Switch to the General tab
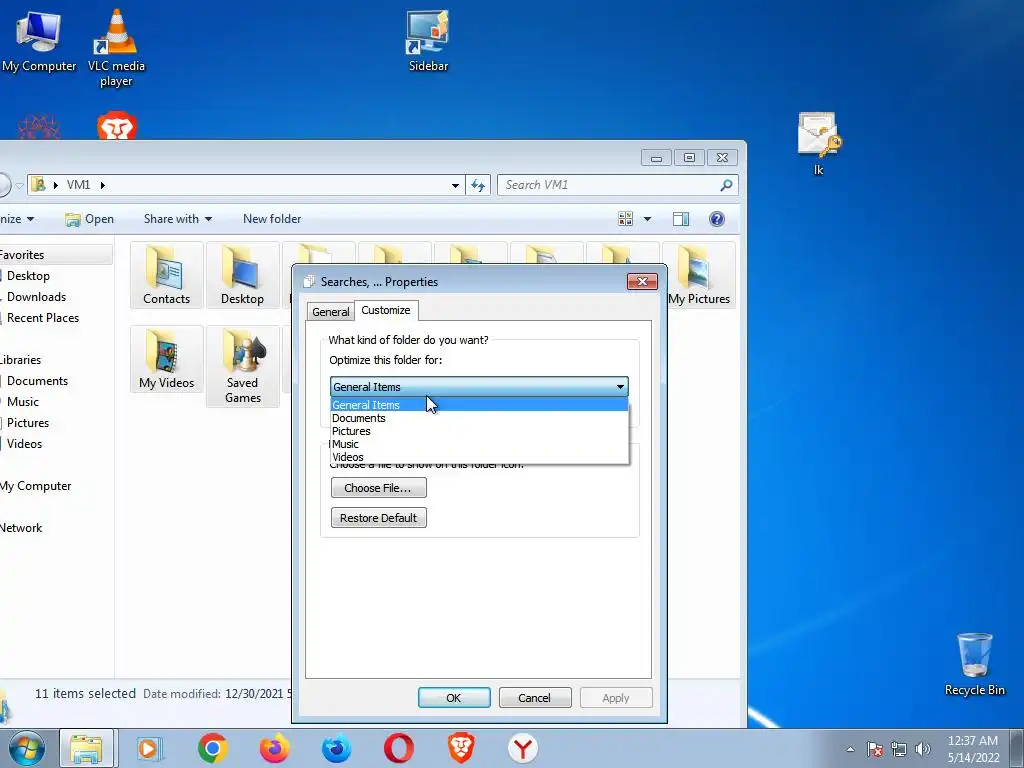 (x=330, y=312)
